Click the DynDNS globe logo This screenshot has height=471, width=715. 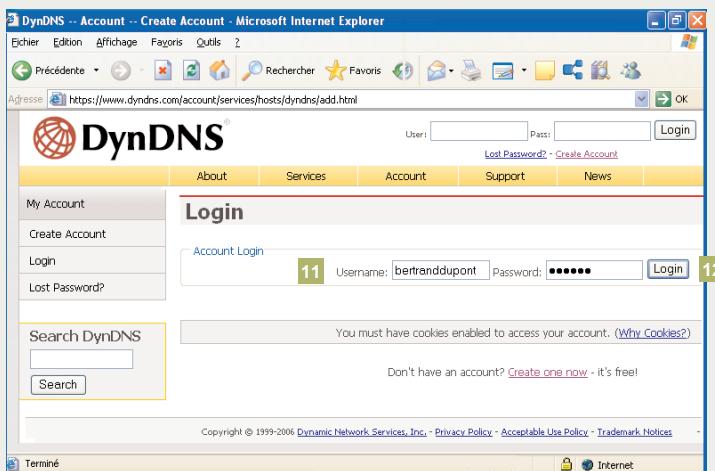(54, 138)
